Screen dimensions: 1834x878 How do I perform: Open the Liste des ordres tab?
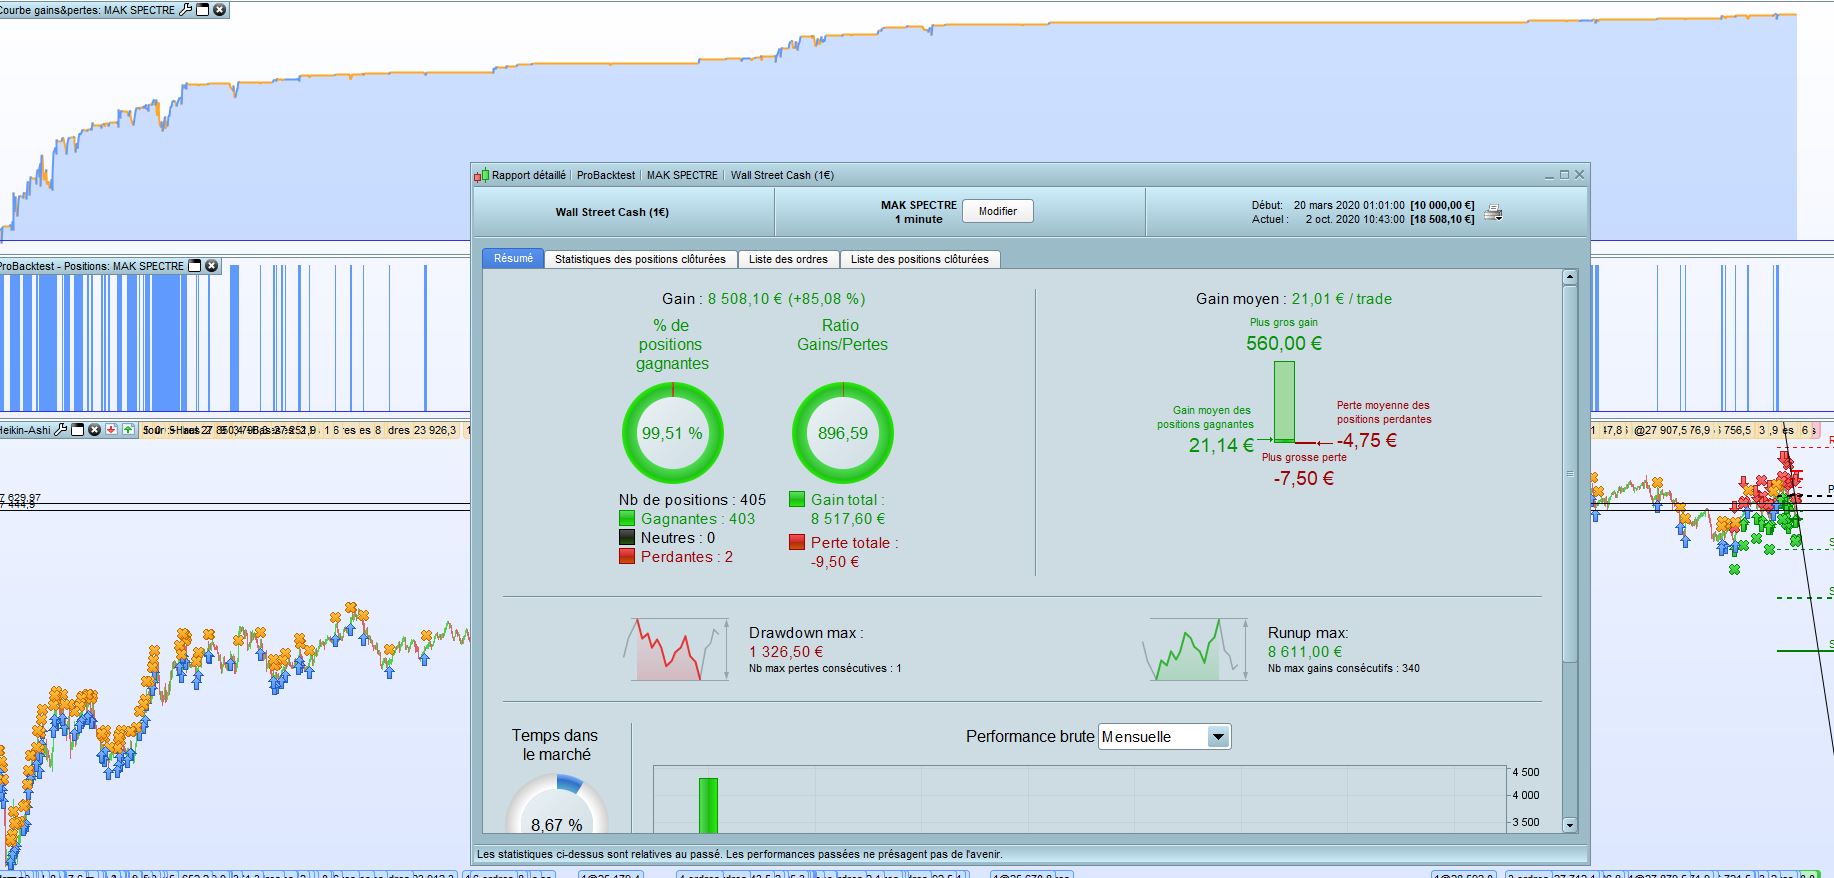[788, 259]
